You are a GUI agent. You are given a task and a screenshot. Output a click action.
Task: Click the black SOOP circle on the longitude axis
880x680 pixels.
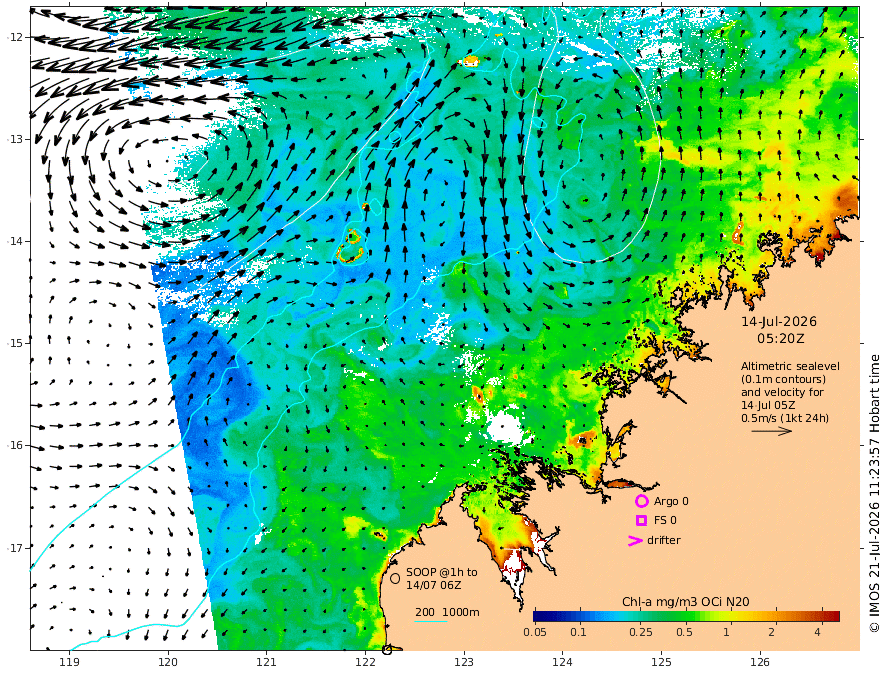point(387,650)
